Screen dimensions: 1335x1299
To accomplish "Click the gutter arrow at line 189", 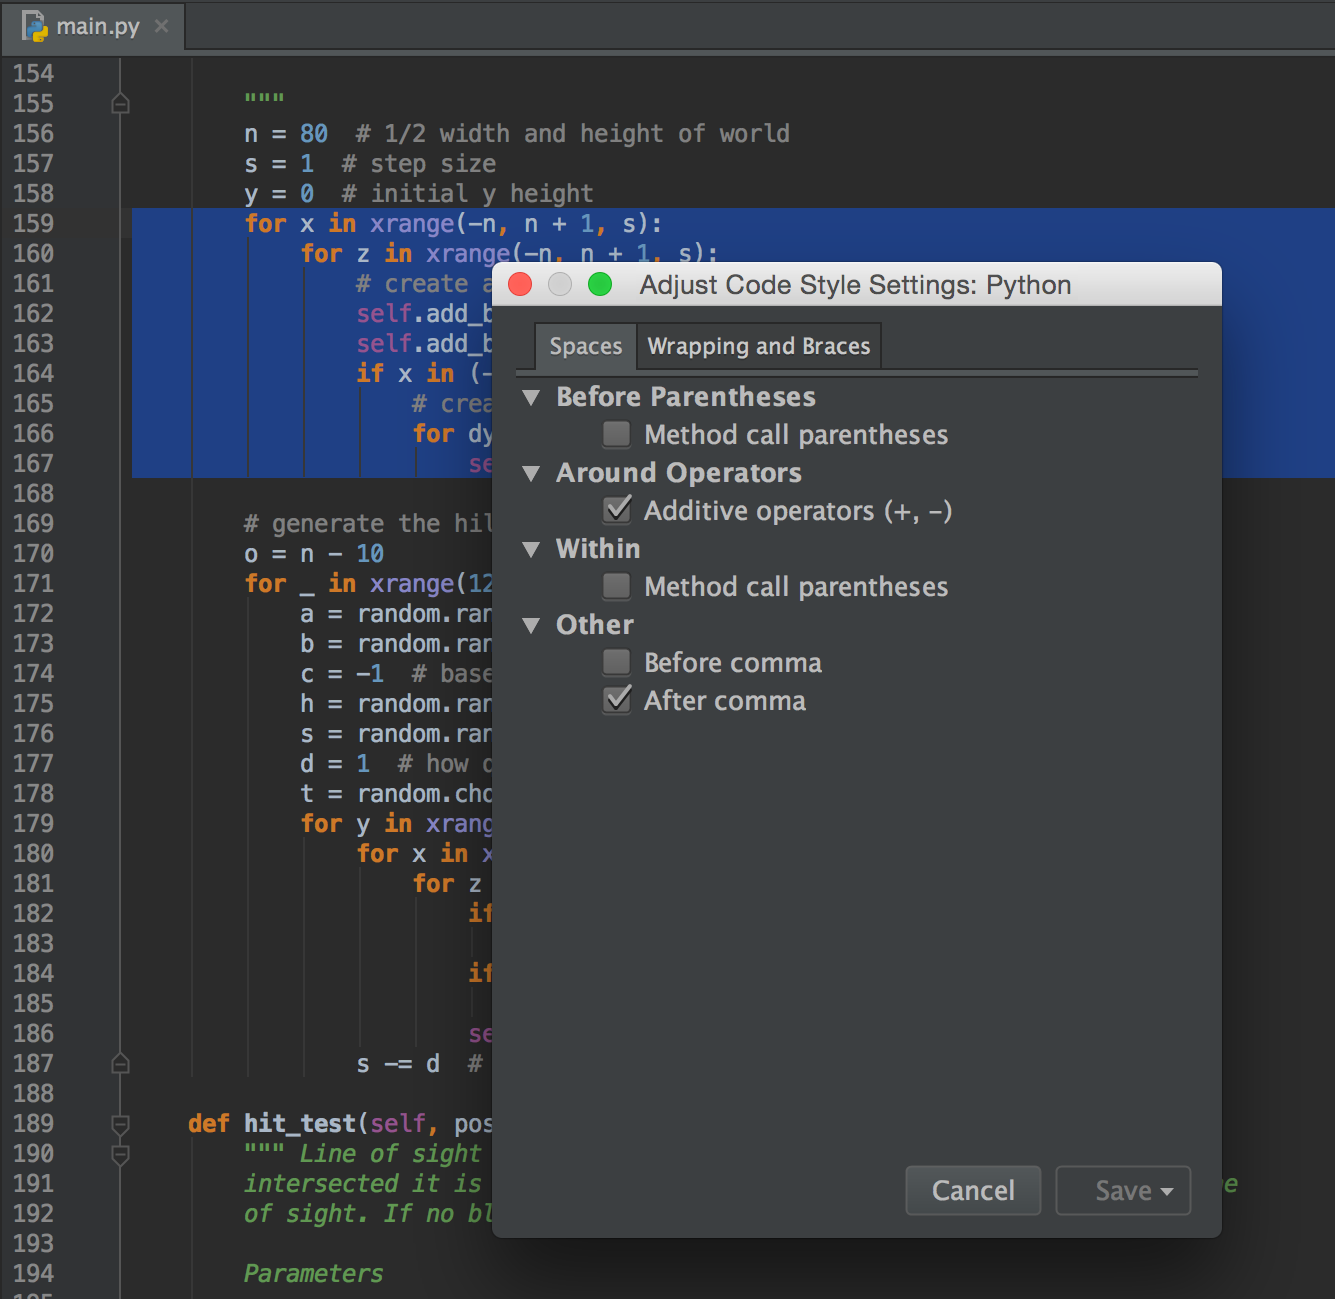I will point(120,1126).
